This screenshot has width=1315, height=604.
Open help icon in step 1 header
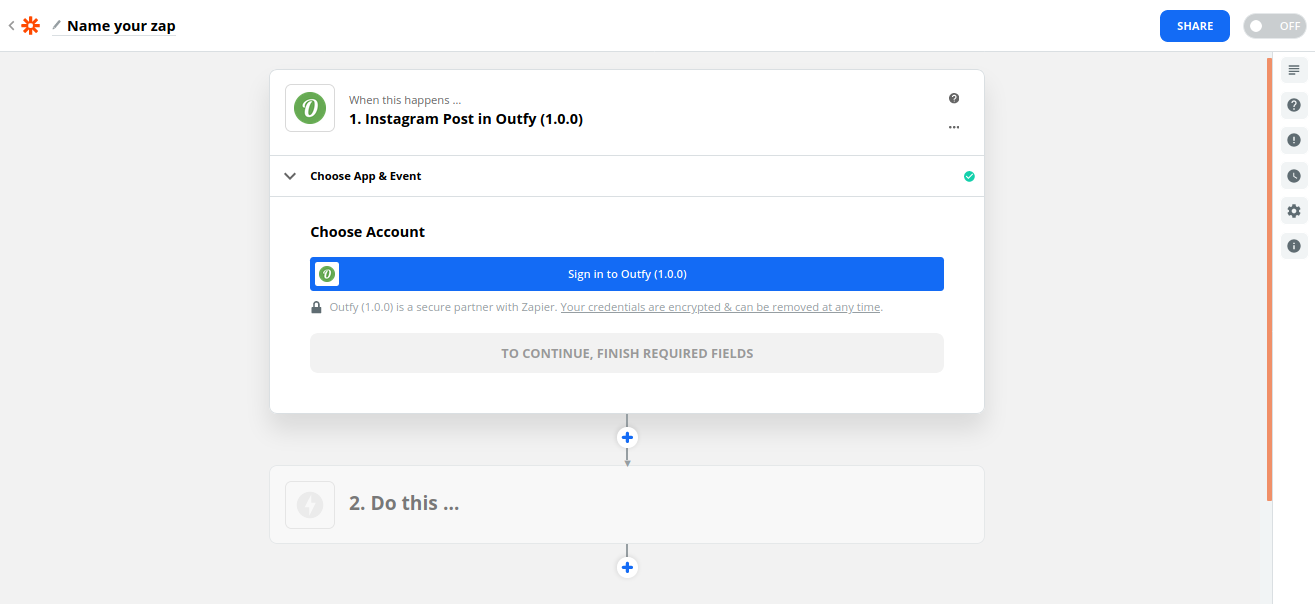coord(954,98)
